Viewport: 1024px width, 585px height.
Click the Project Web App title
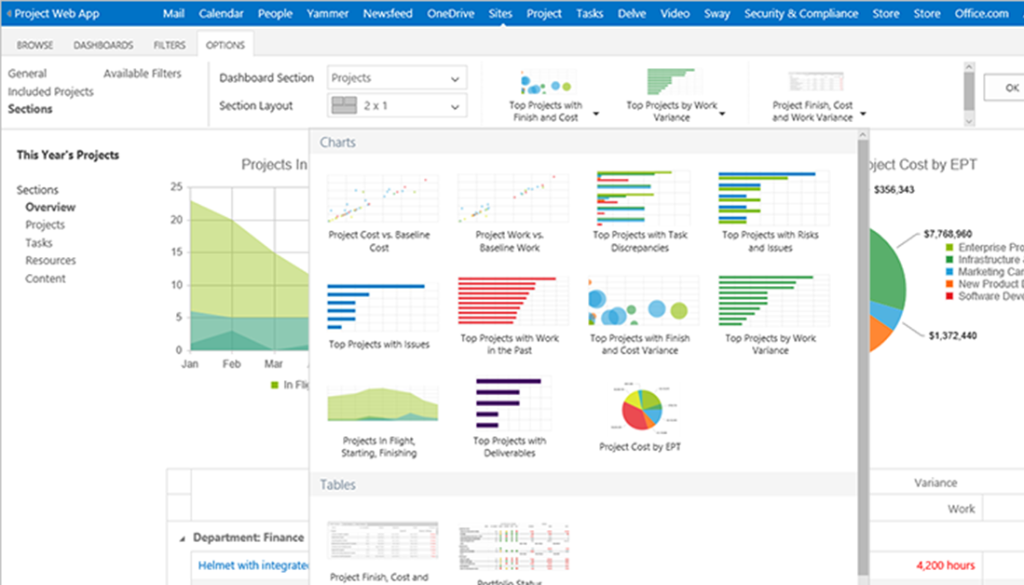coord(57,13)
